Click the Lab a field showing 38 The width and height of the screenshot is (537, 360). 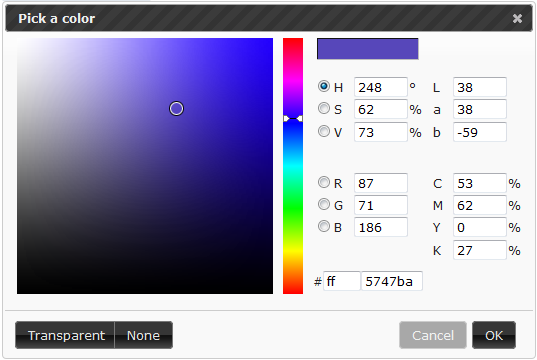point(479,109)
